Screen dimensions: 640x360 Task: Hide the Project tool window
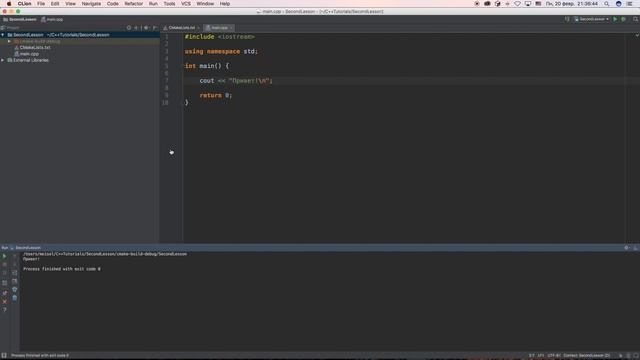154,28
